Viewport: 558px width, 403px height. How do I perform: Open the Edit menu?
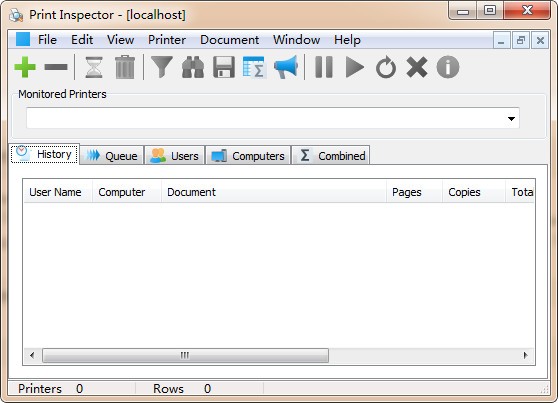(82, 40)
